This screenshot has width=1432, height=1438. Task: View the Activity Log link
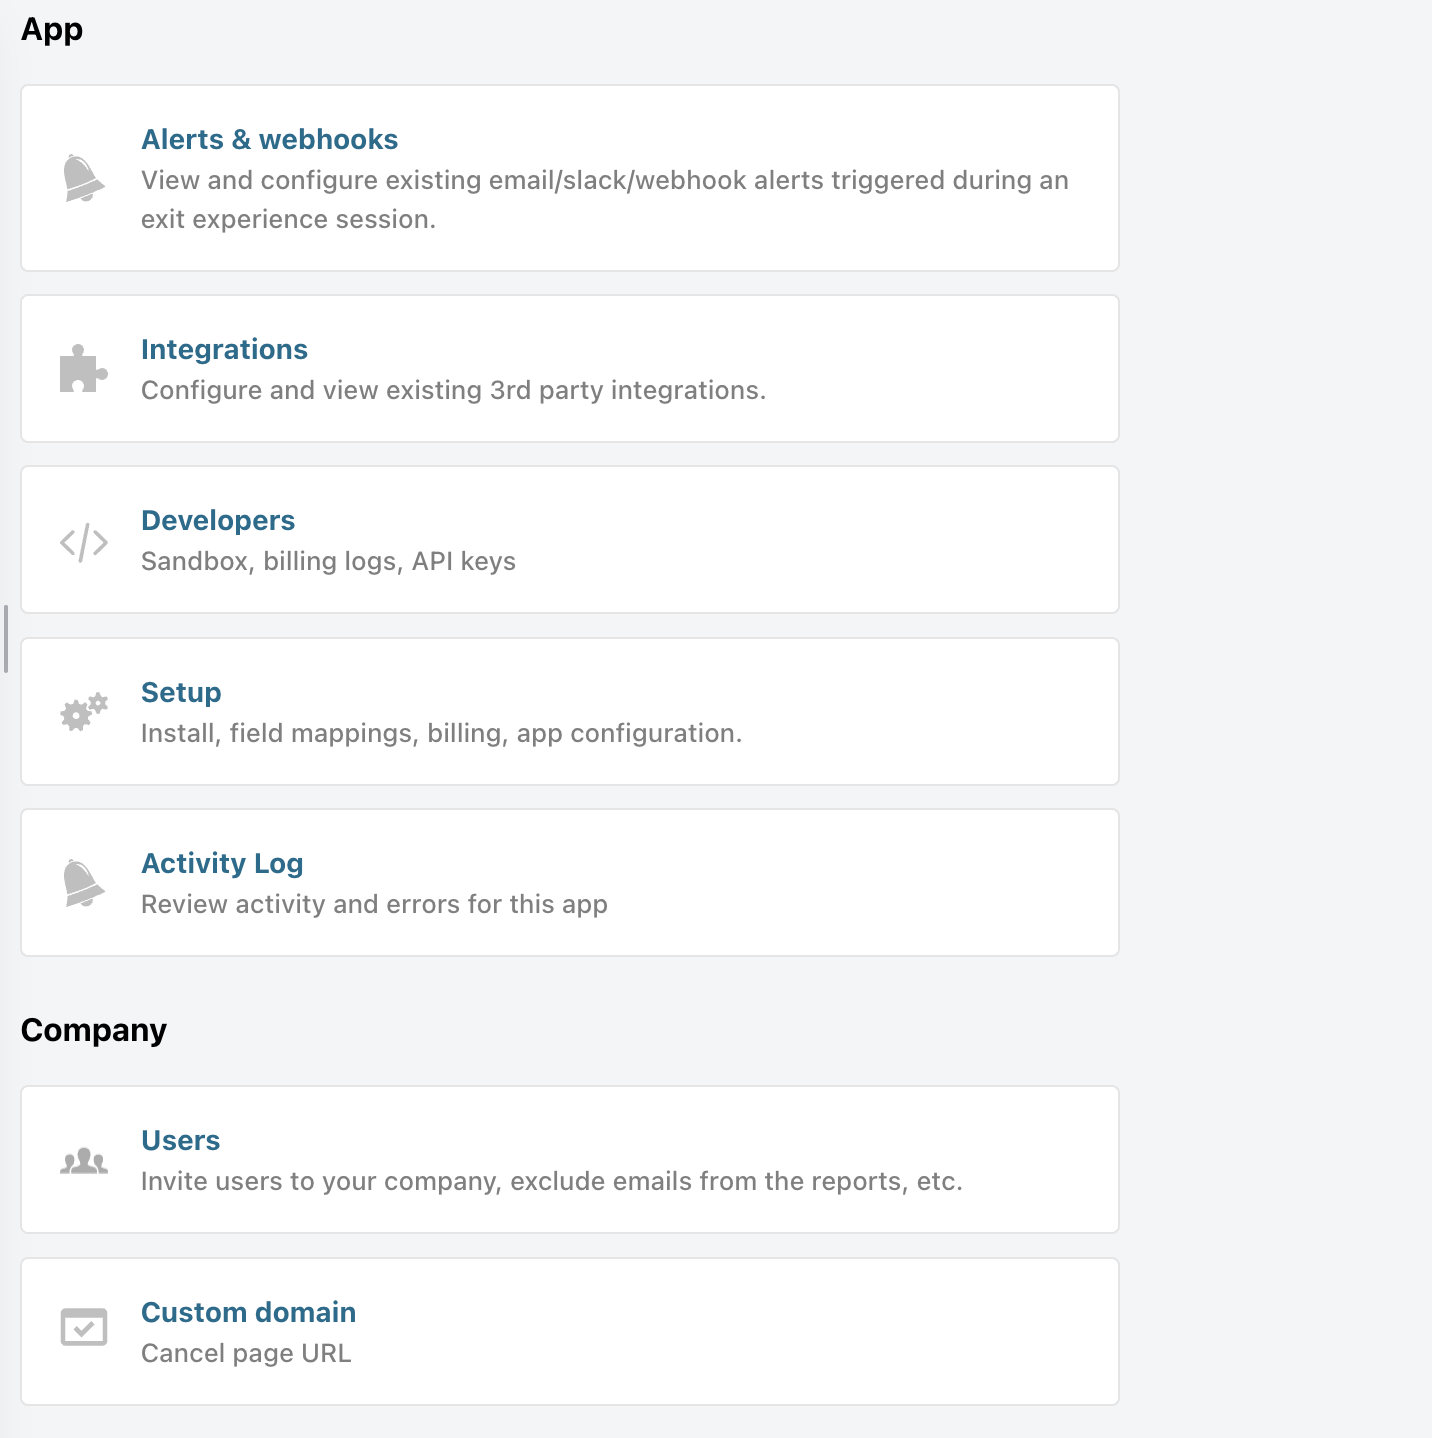click(x=222, y=864)
